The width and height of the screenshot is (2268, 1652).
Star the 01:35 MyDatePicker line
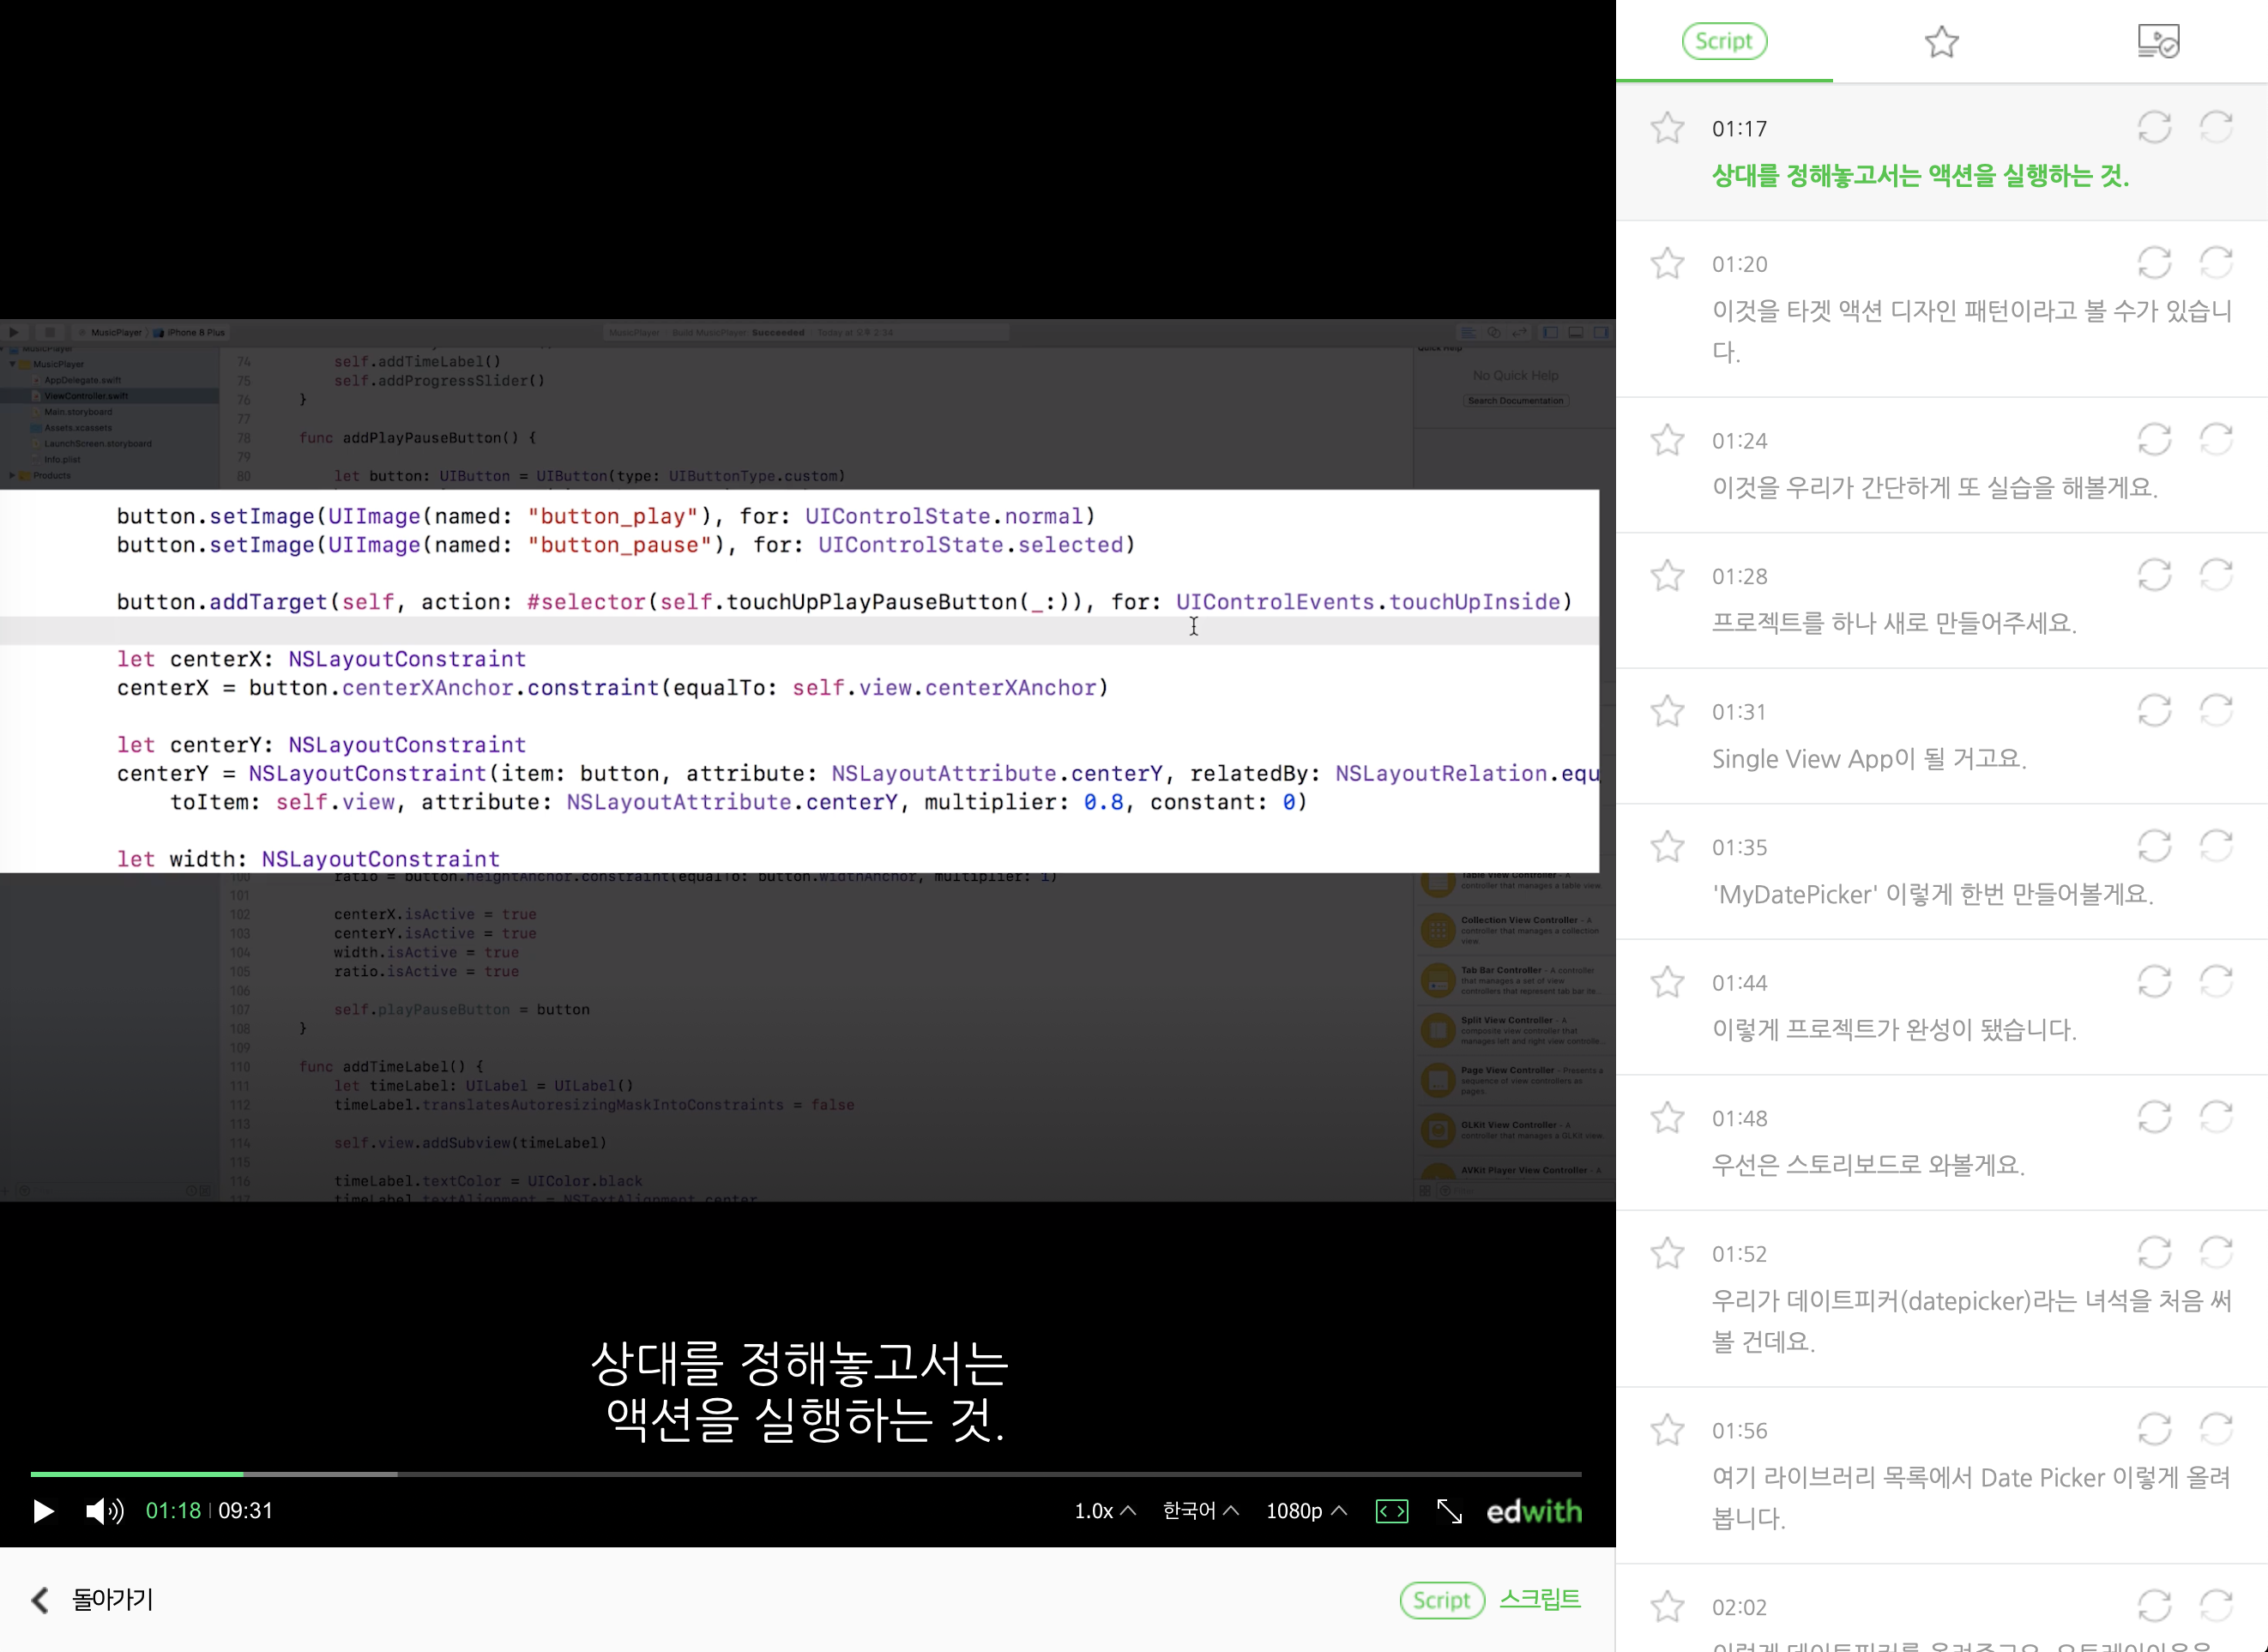point(1667,847)
